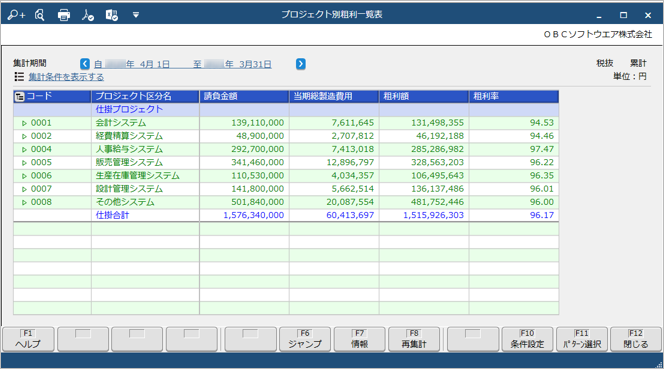Click the F10 条件設定 button
664x369 pixels.
pyautogui.click(x=527, y=339)
